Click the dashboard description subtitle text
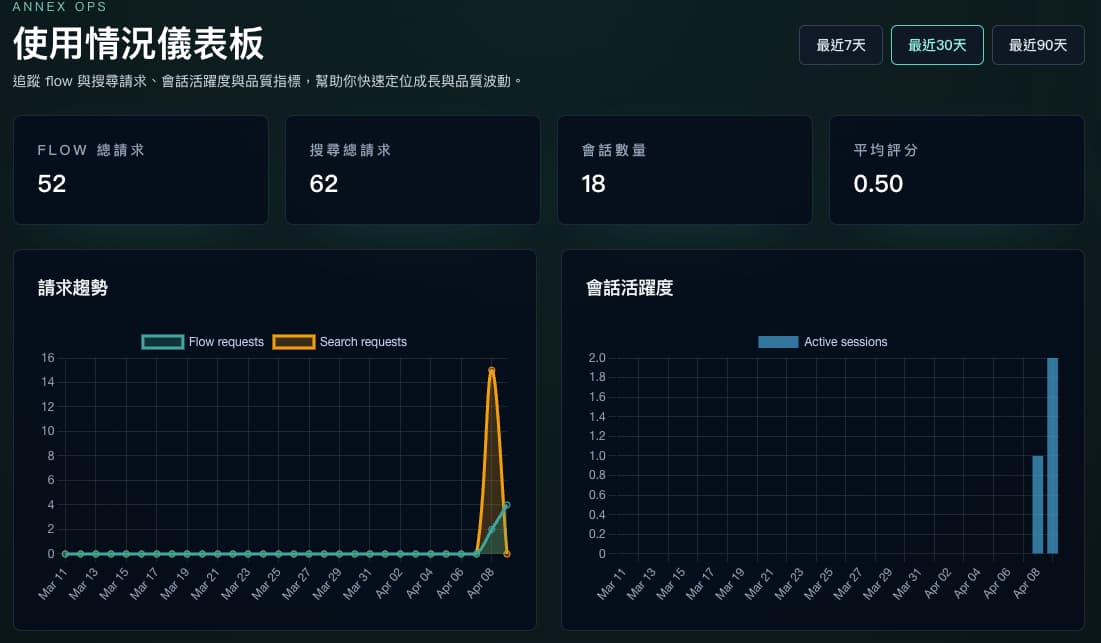 coord(268,81)
